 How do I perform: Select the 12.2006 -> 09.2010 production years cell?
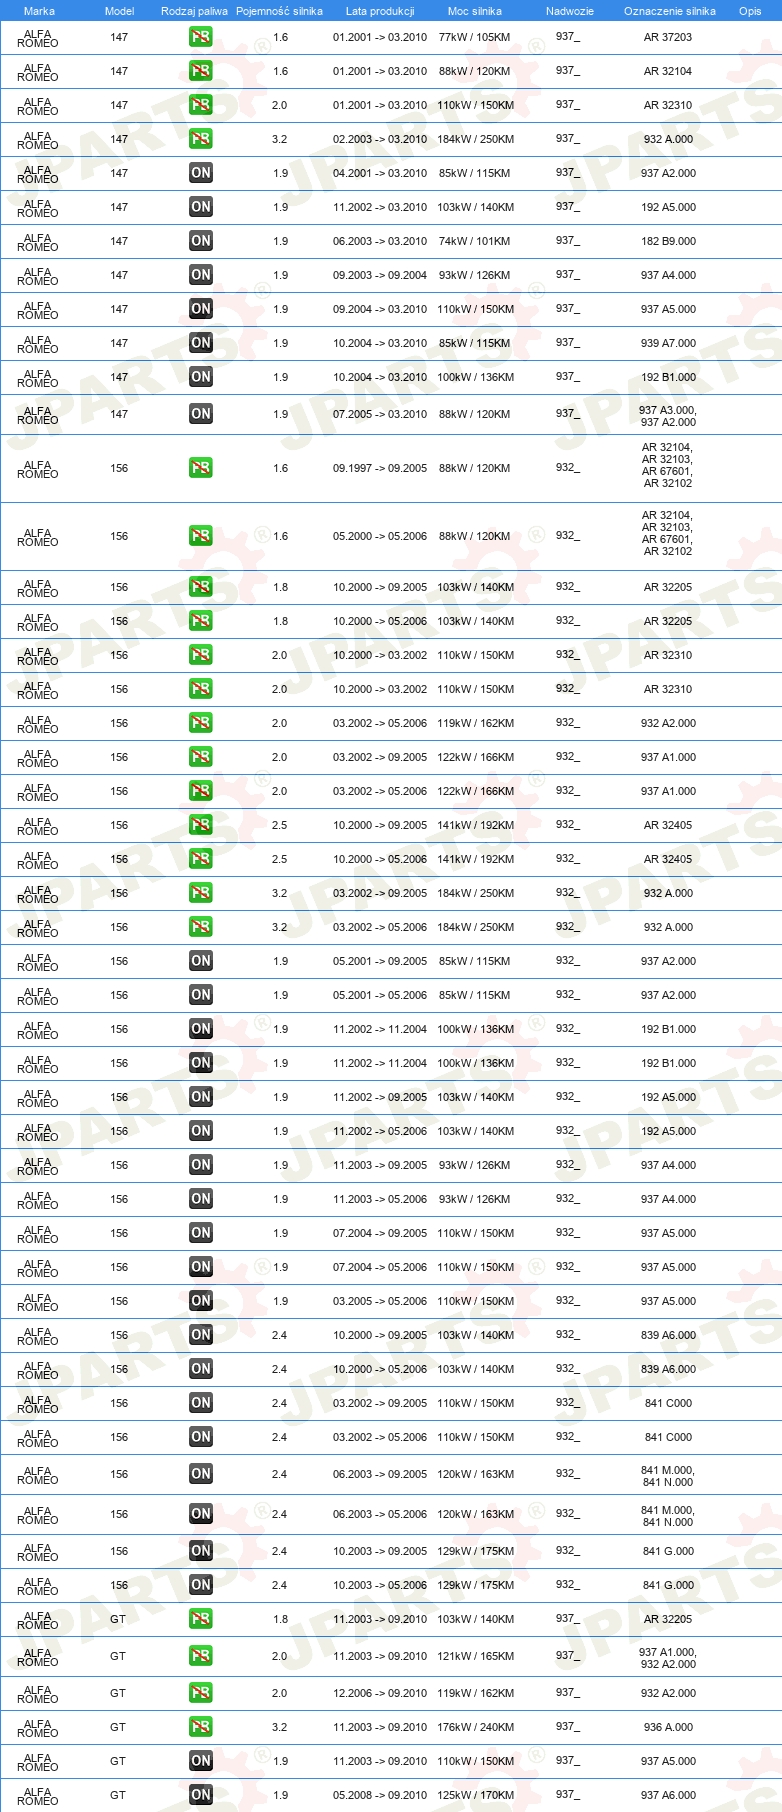380,1693
